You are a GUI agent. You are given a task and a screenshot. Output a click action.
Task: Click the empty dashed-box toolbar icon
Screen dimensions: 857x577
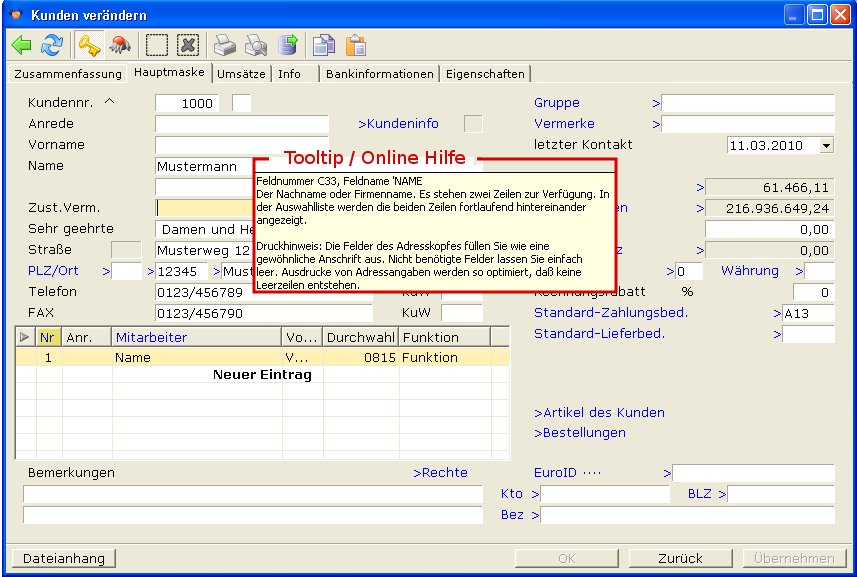click(157, 45)
